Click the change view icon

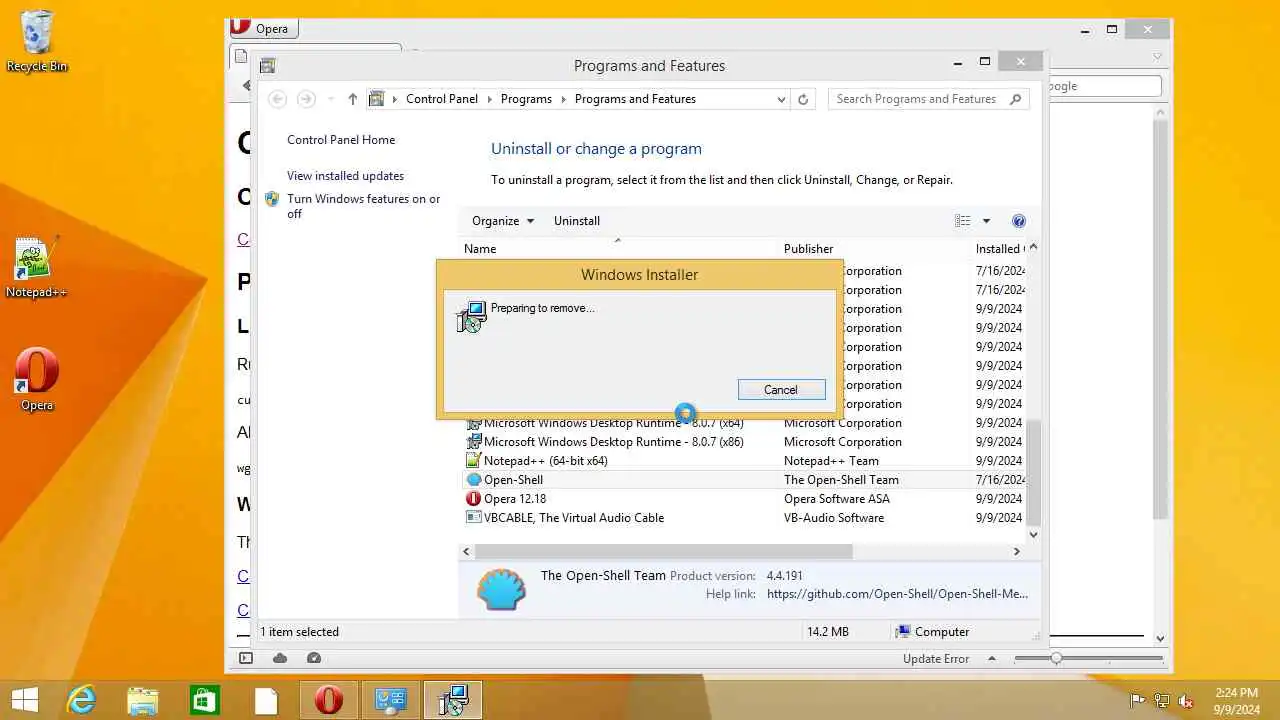coord(962,221)
